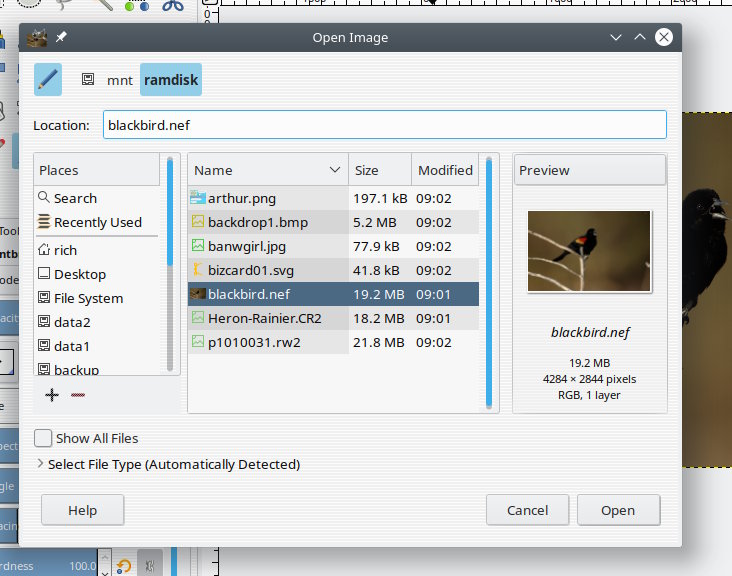Go to the mnt path segment
732x576 pixels.
click(120, 80)
